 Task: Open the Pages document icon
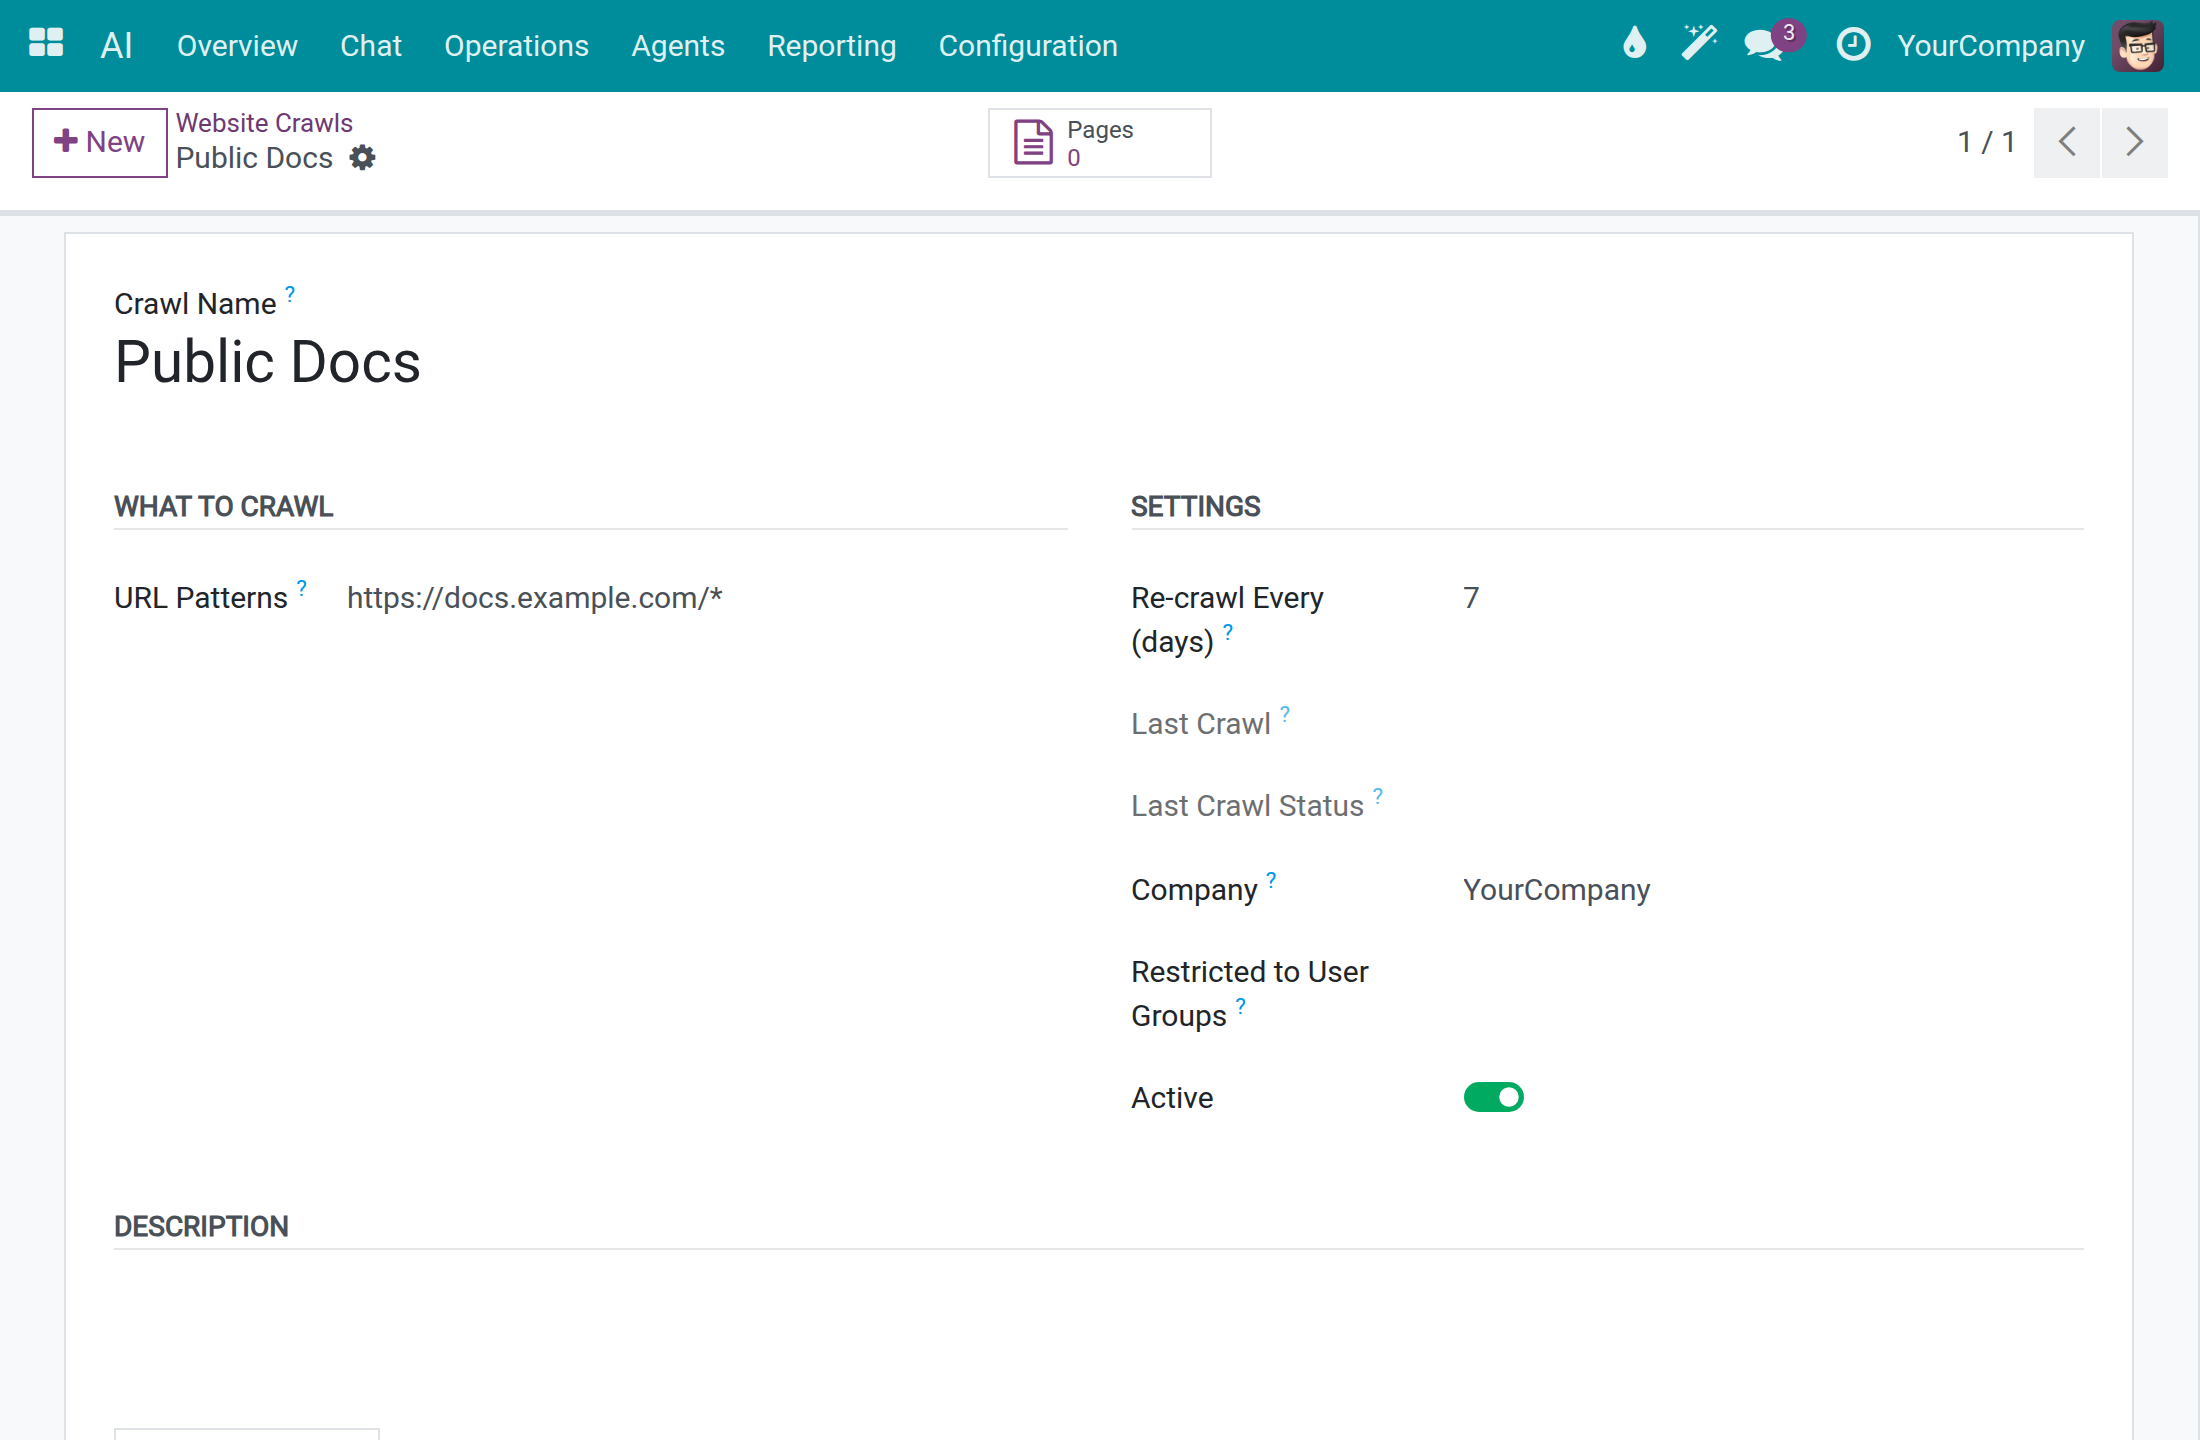1033,142
